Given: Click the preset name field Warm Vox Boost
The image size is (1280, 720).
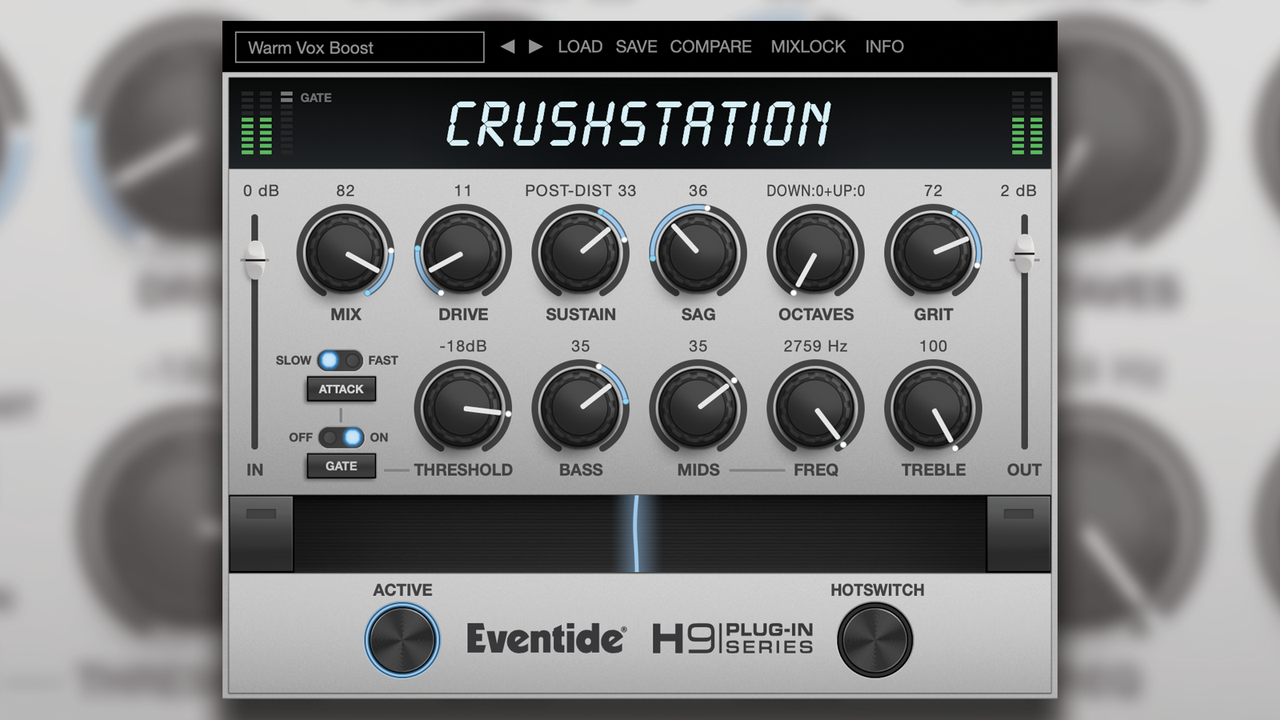Looking at the screenshot, I should click(360, 47).
